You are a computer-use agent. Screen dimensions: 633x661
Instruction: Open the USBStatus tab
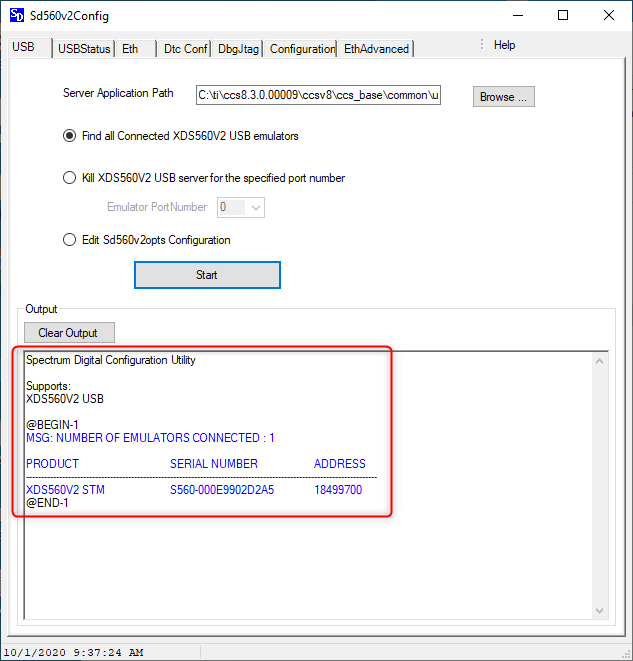84,49
